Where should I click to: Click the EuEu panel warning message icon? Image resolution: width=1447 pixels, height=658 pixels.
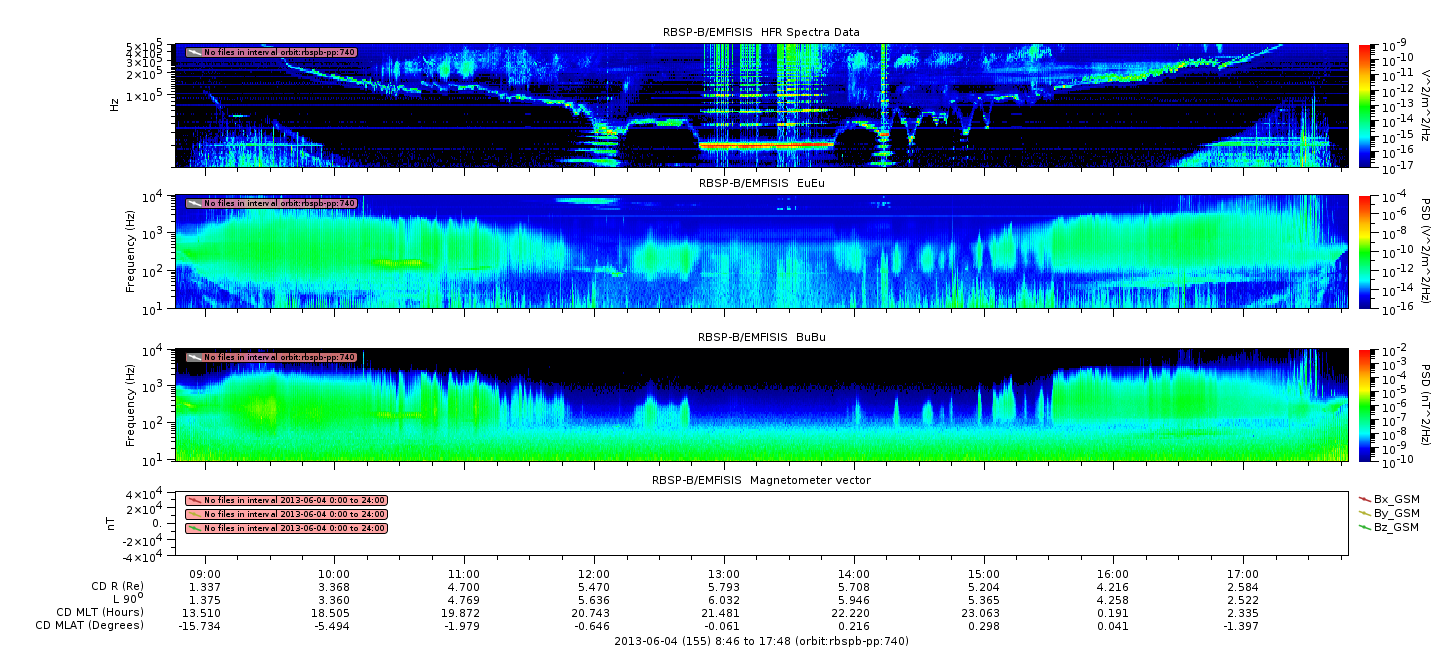pos(195,203)
